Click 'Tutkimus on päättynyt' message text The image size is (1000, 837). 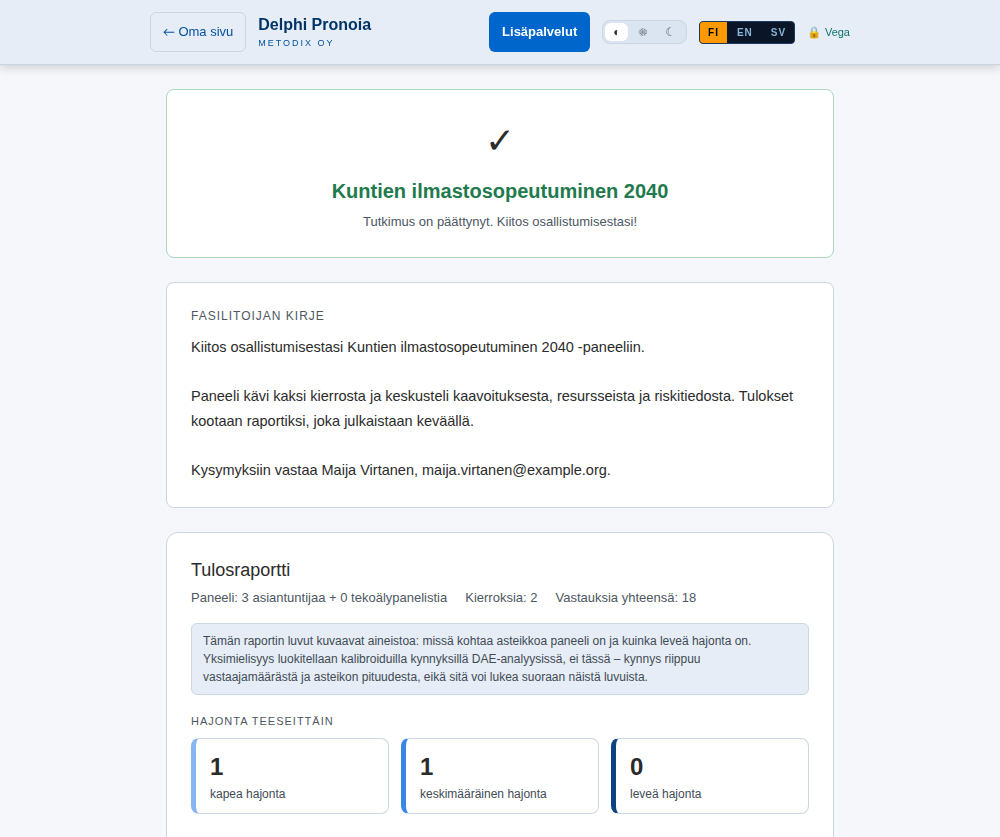pyautogui.click(x=500, y=221)
